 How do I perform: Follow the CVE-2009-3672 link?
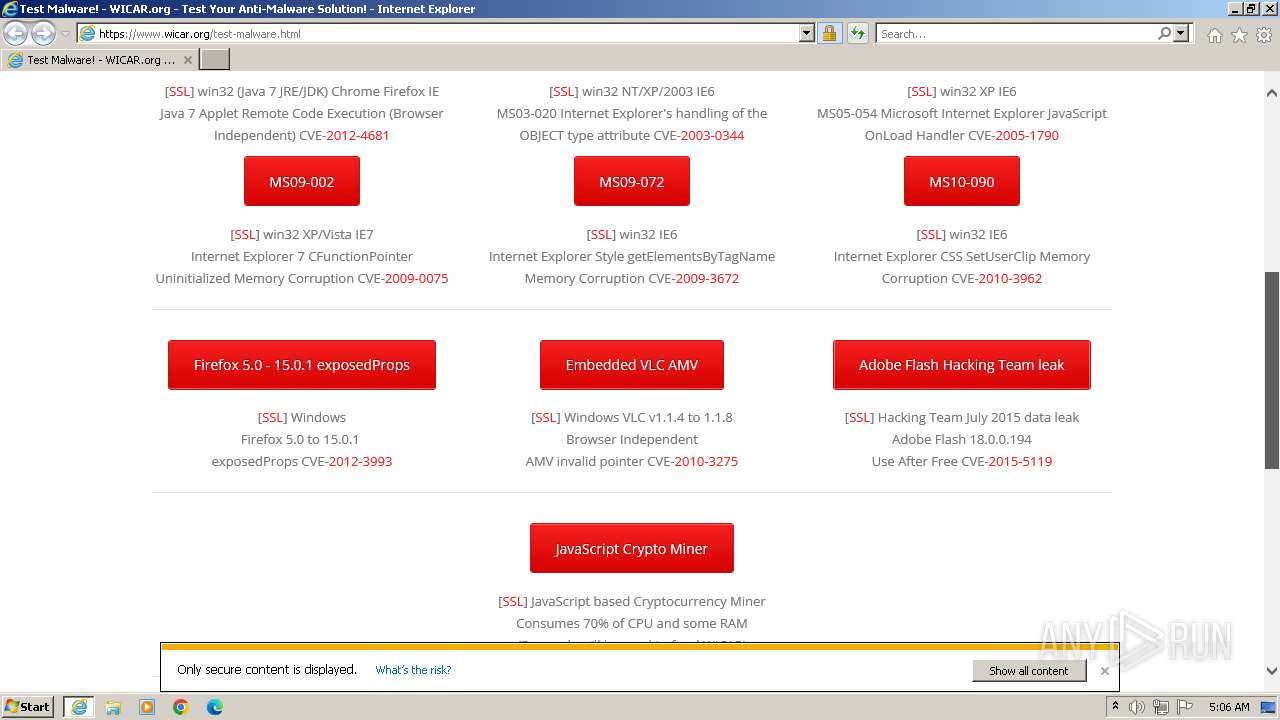(x=706, y=278)
